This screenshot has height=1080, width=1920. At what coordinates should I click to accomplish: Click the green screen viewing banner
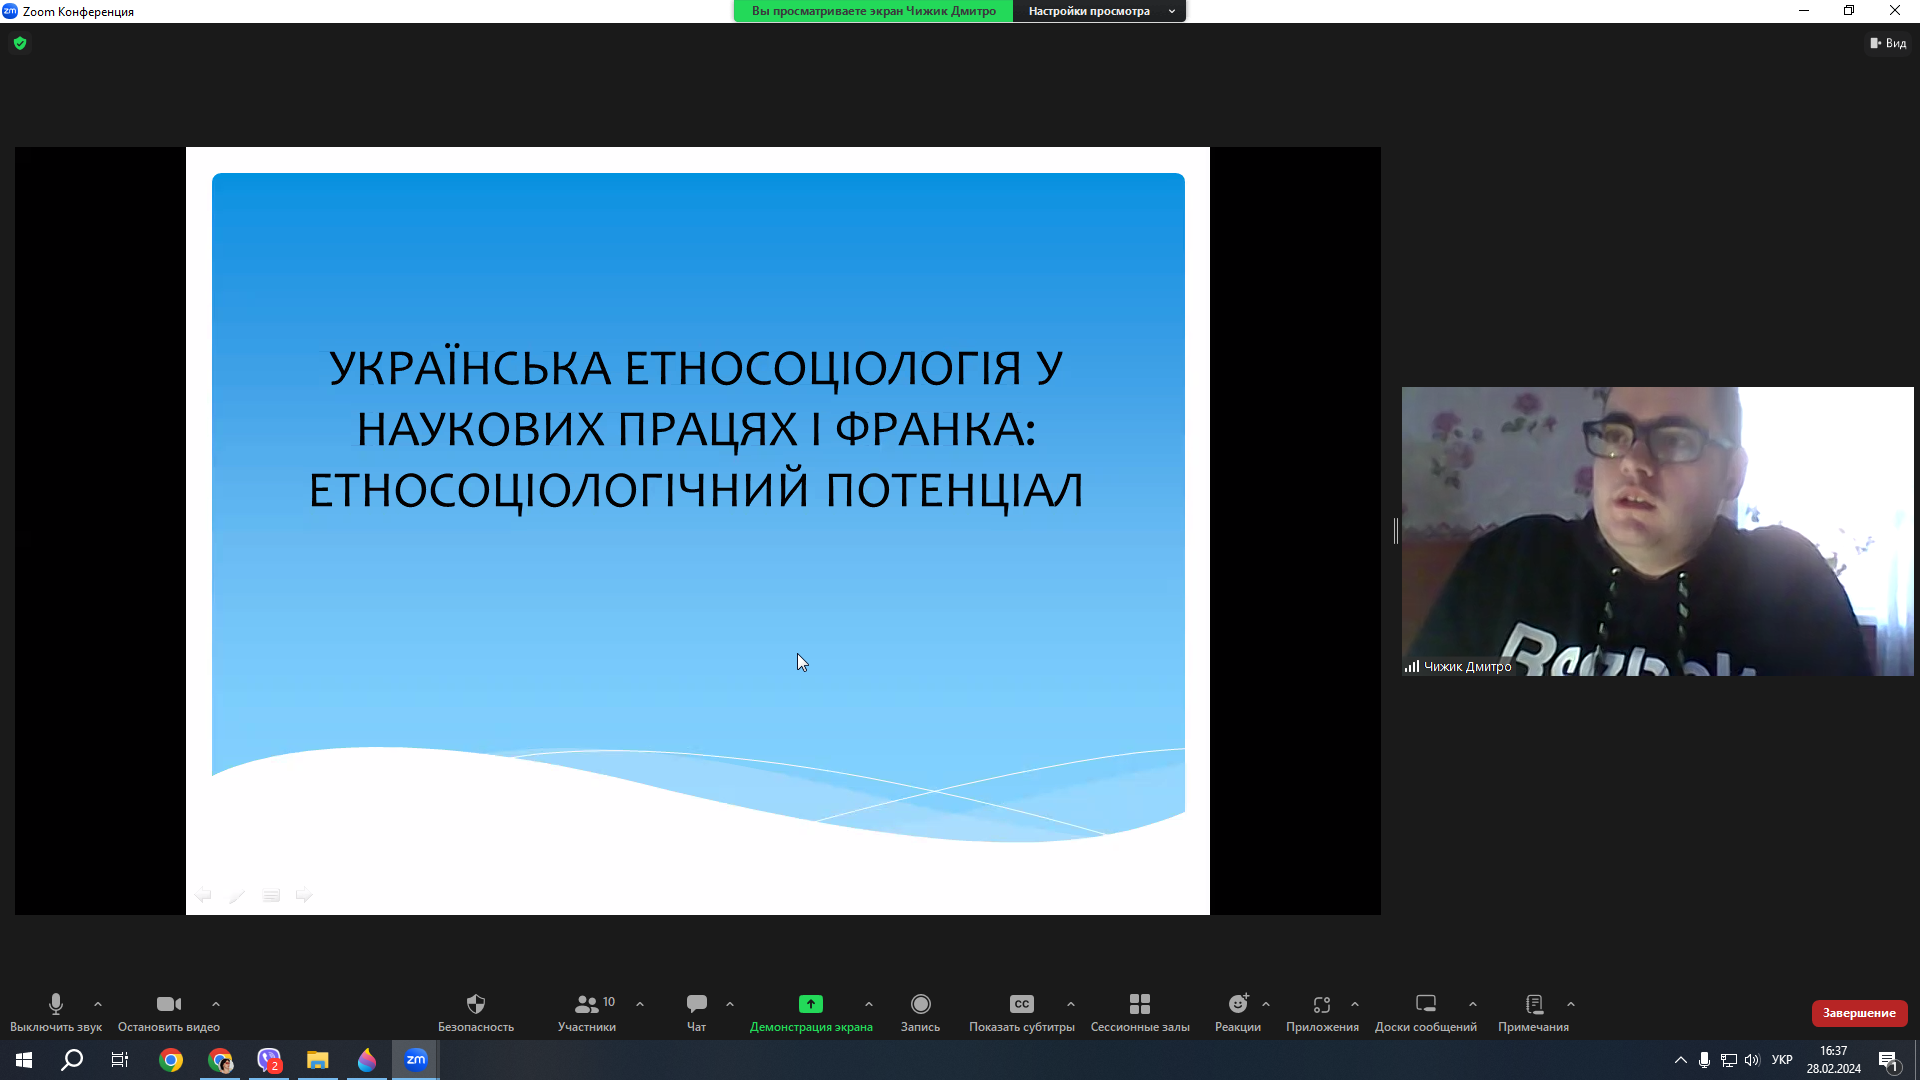tap(873, 11)
